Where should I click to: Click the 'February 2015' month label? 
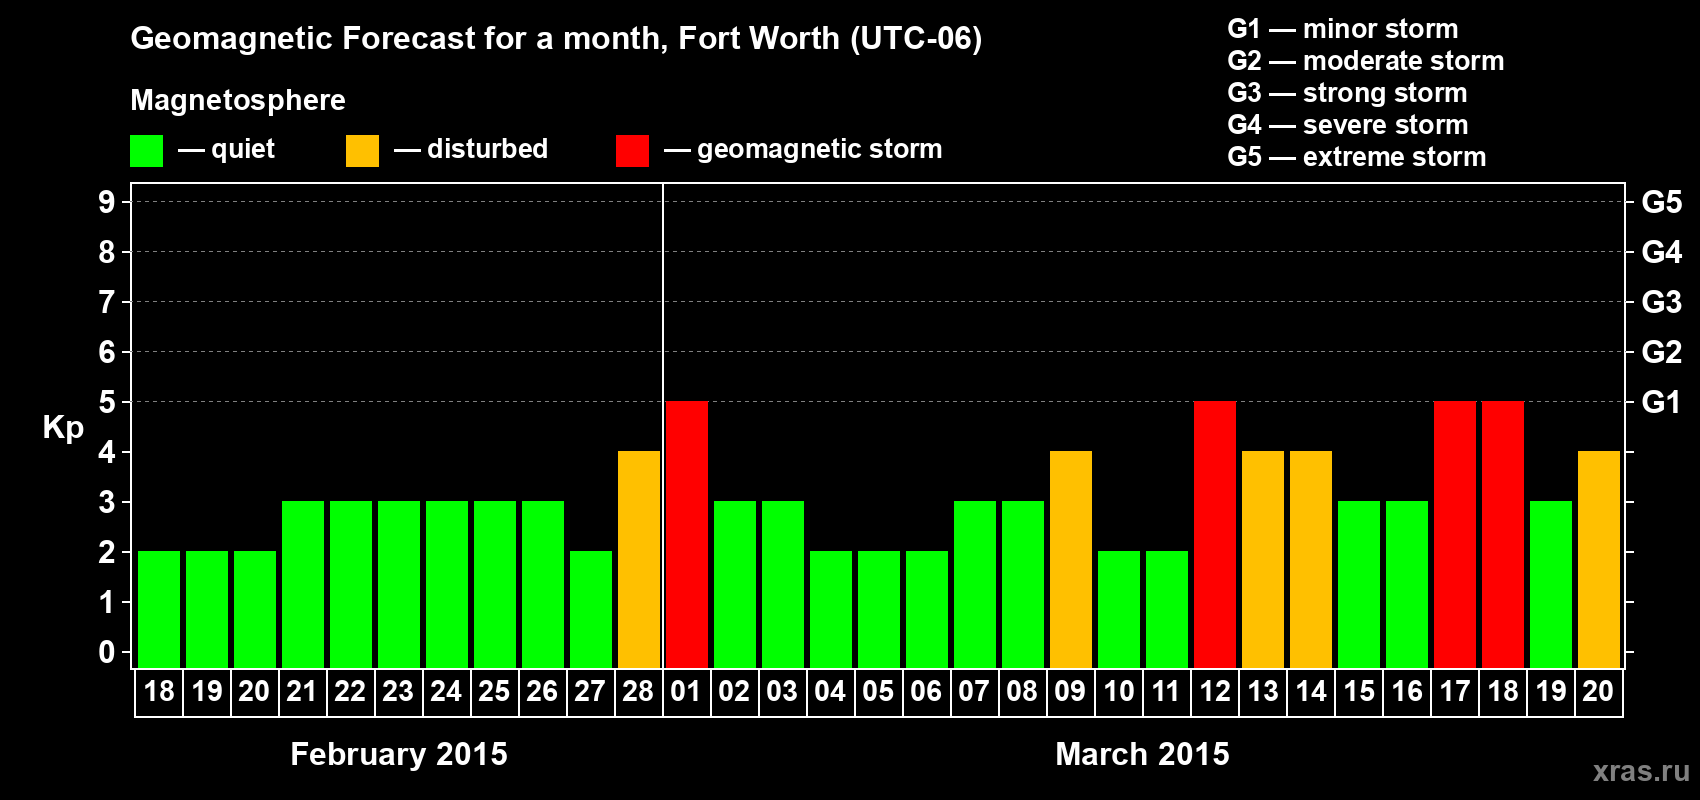pyautogui.click(x=399, y=754)
